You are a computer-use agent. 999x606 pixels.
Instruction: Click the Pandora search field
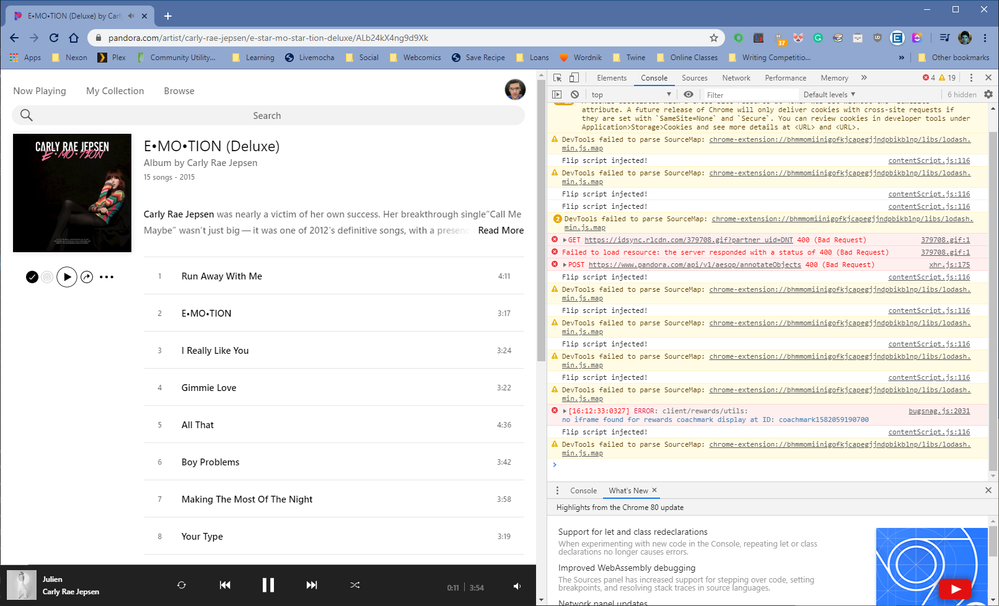tap(267, 116)
